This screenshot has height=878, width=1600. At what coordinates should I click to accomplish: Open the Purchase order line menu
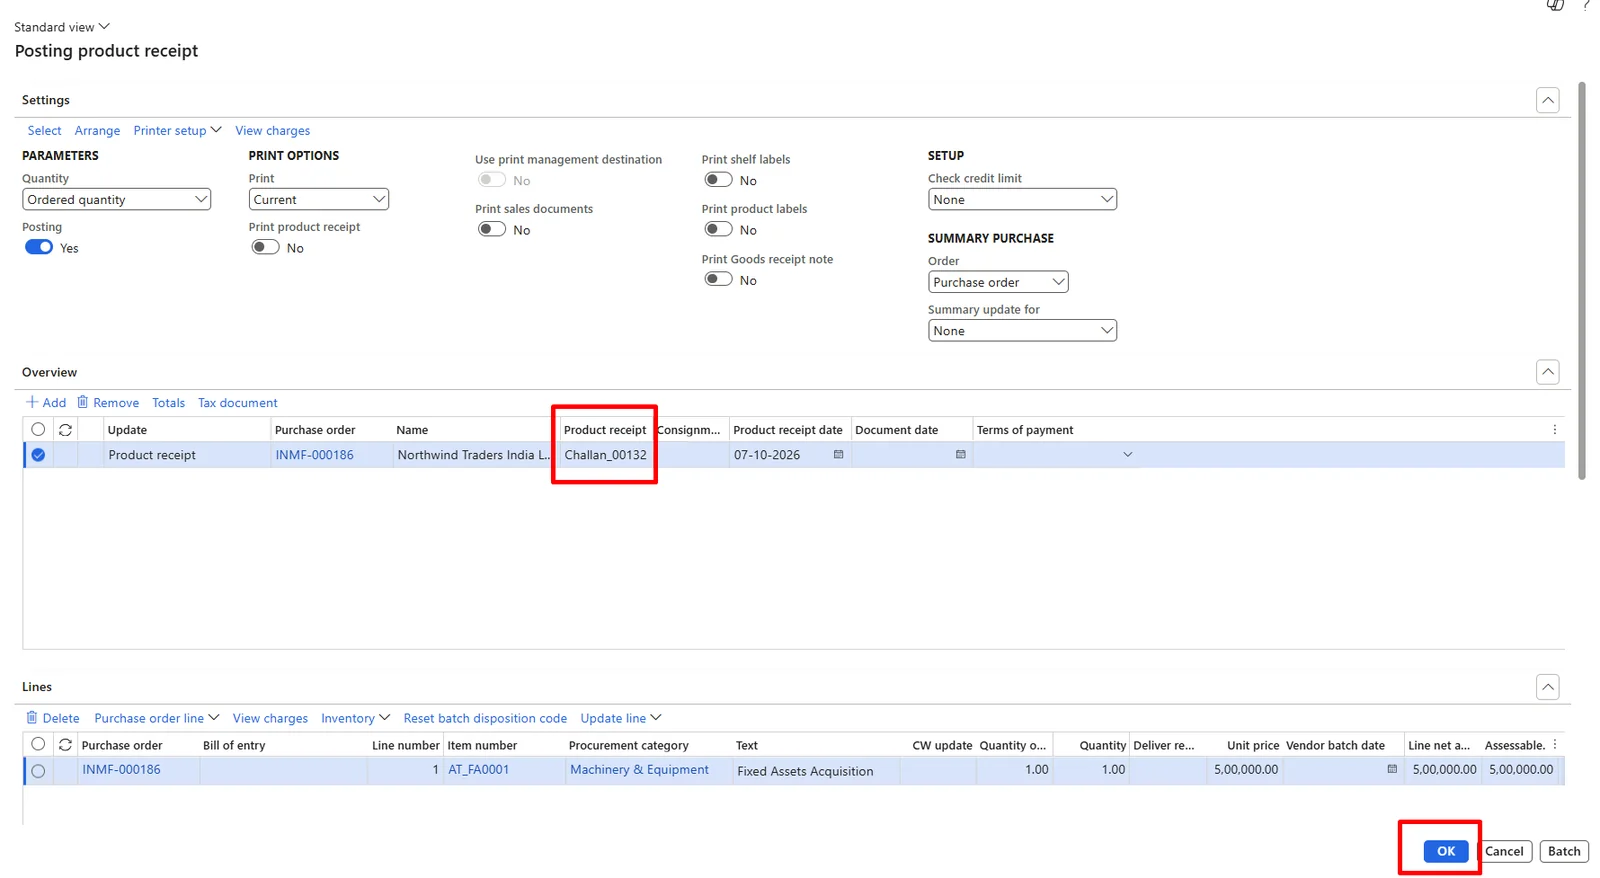[x=156, y=718]
